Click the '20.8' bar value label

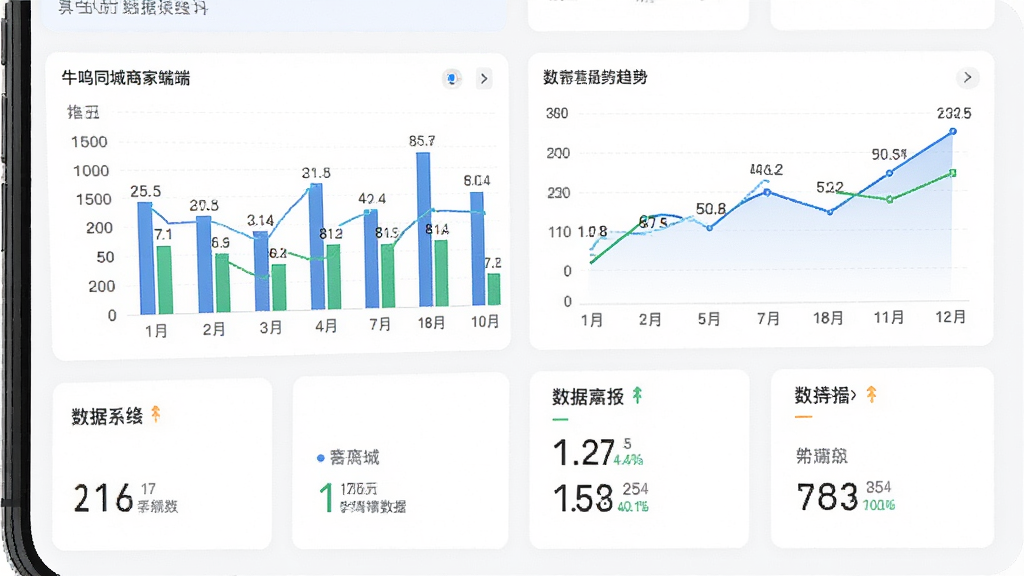[x=204, y=206]
